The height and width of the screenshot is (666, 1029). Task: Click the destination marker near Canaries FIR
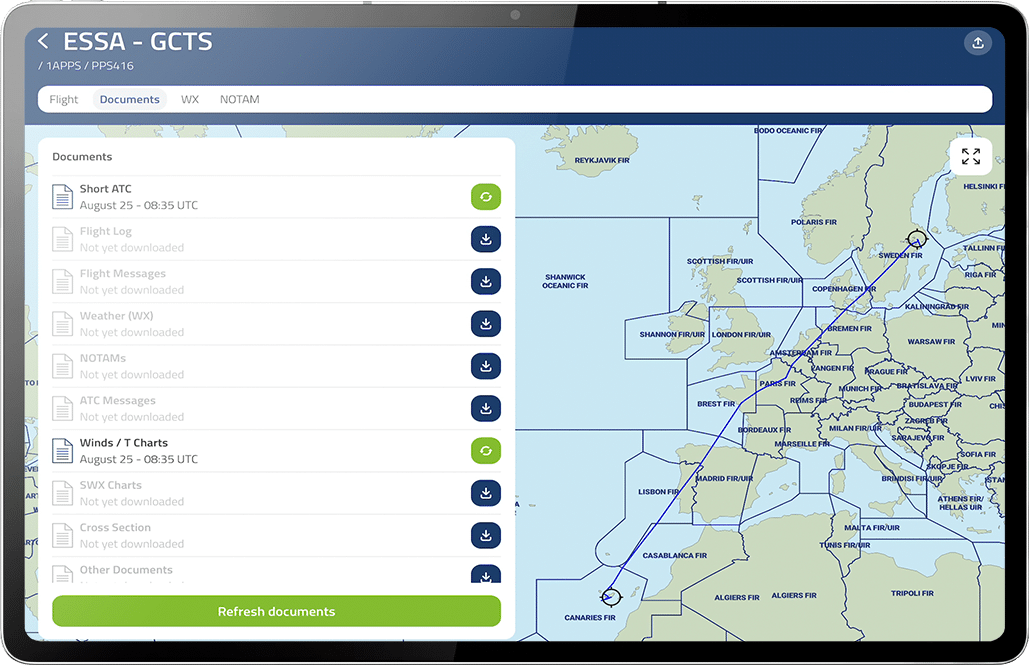point(611,597)
